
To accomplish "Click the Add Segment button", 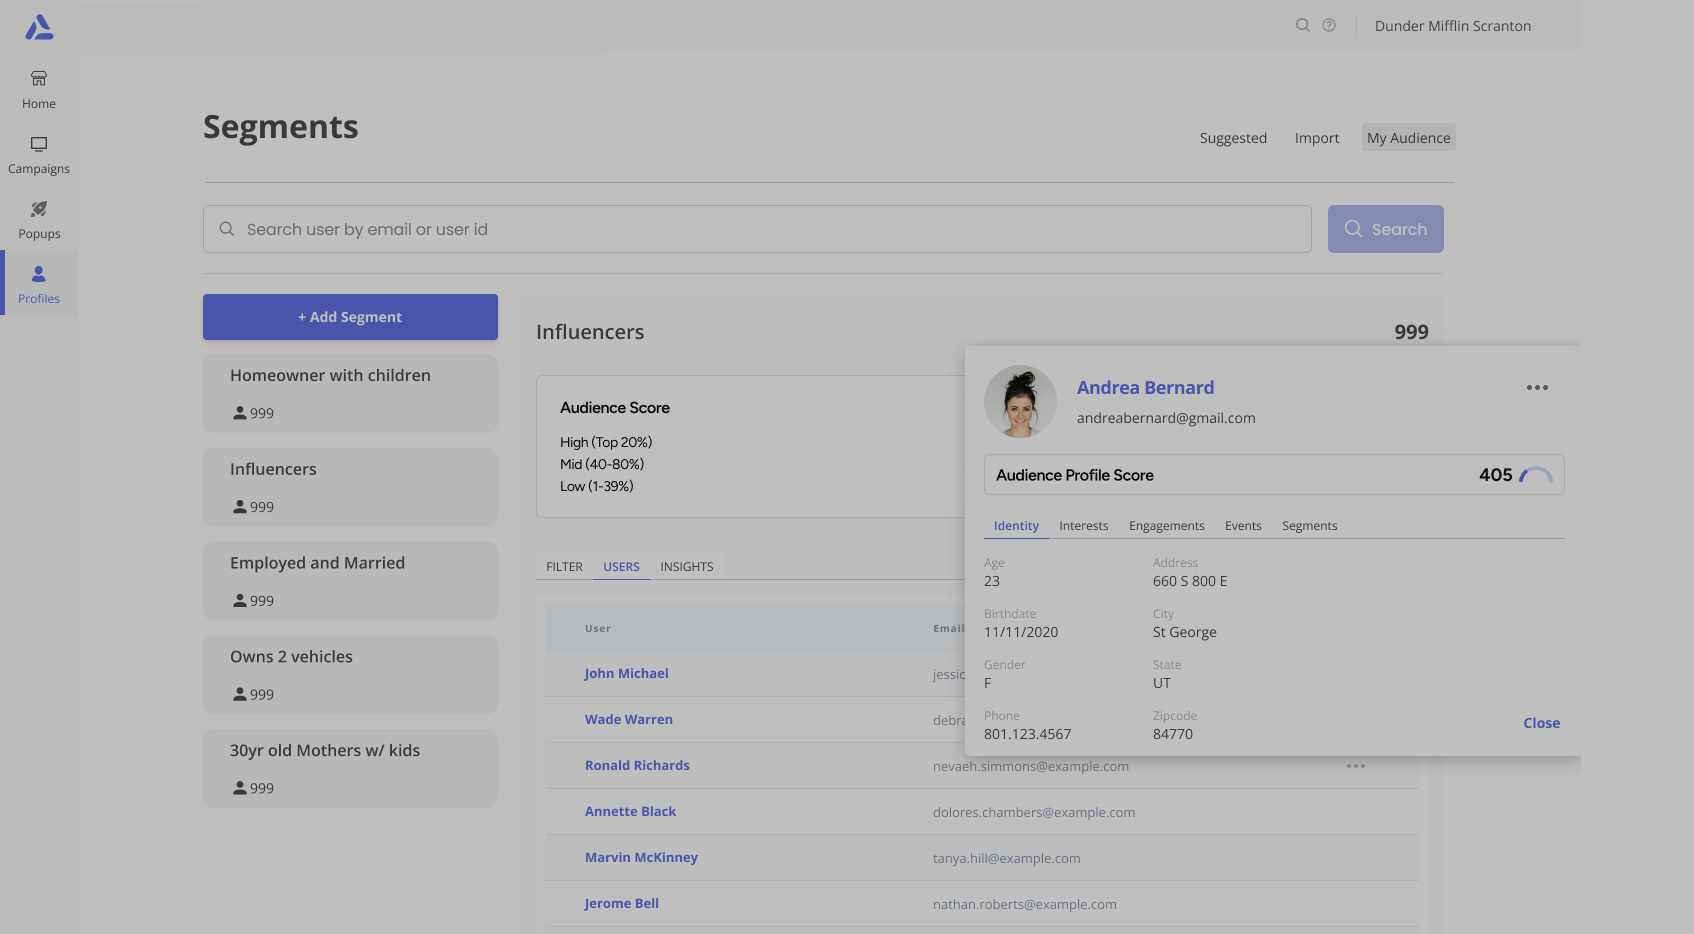I will [350, 317].
